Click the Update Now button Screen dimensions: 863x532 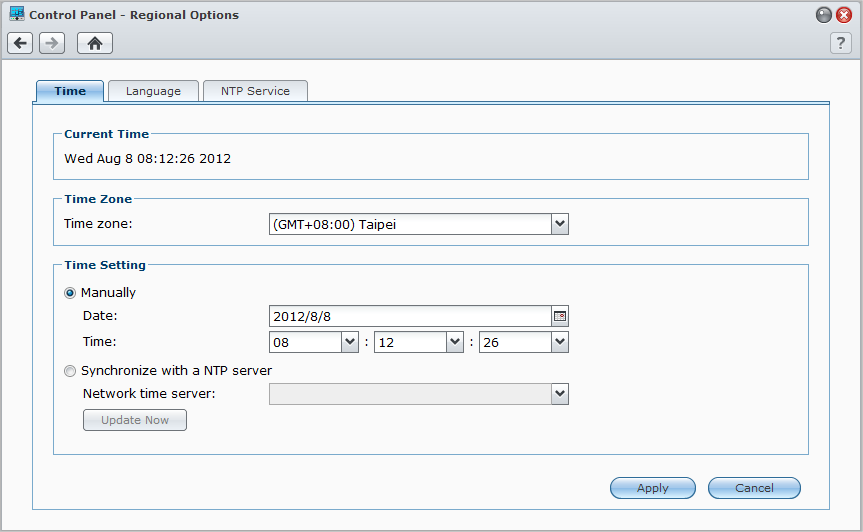tap(135, 420)
